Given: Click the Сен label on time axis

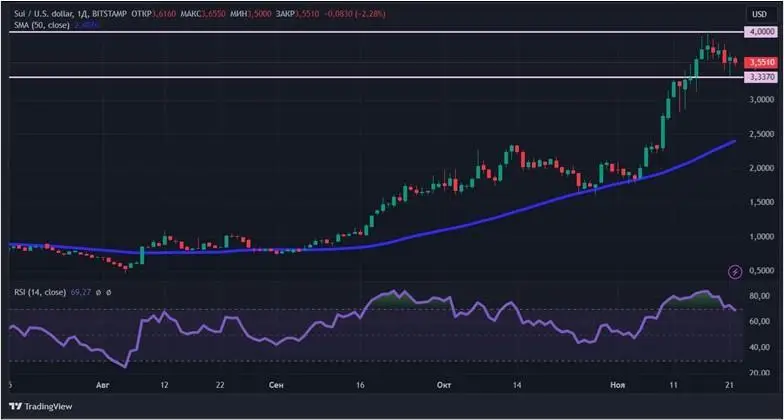Looking at the screenshot, I should 276,384.
